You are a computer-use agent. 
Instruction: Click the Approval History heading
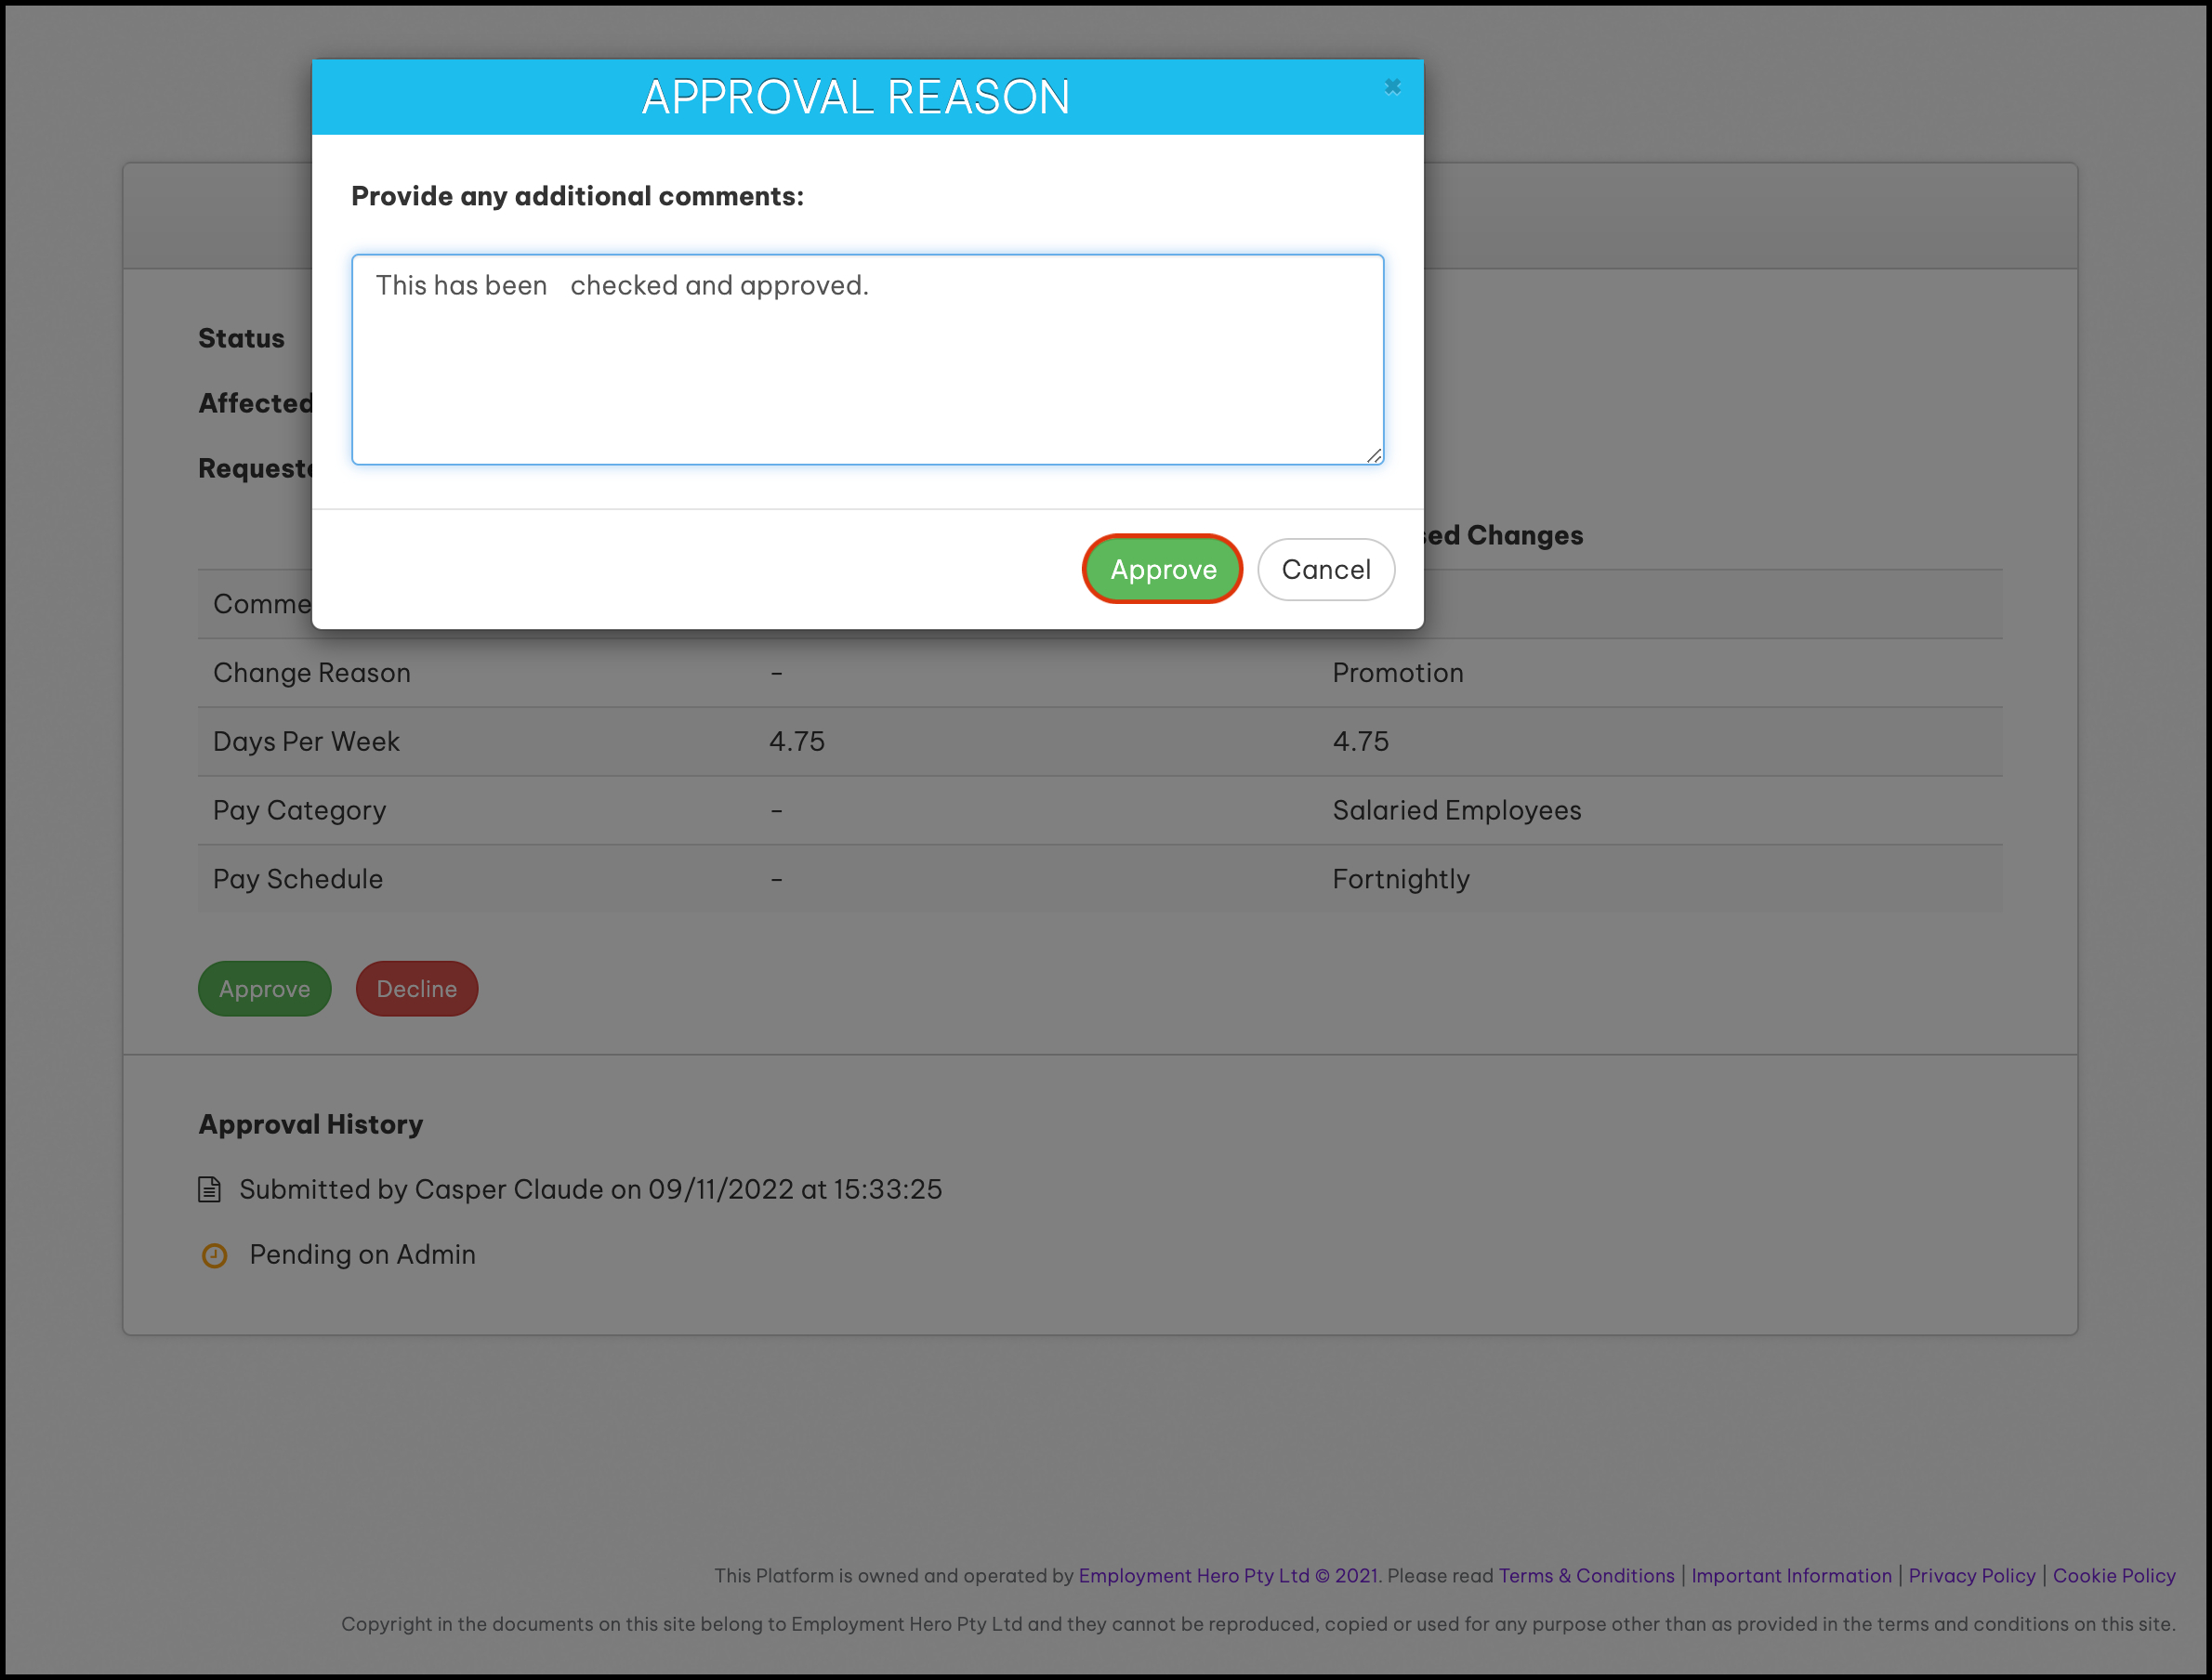pyautogui.click(x=310, y=1124)
